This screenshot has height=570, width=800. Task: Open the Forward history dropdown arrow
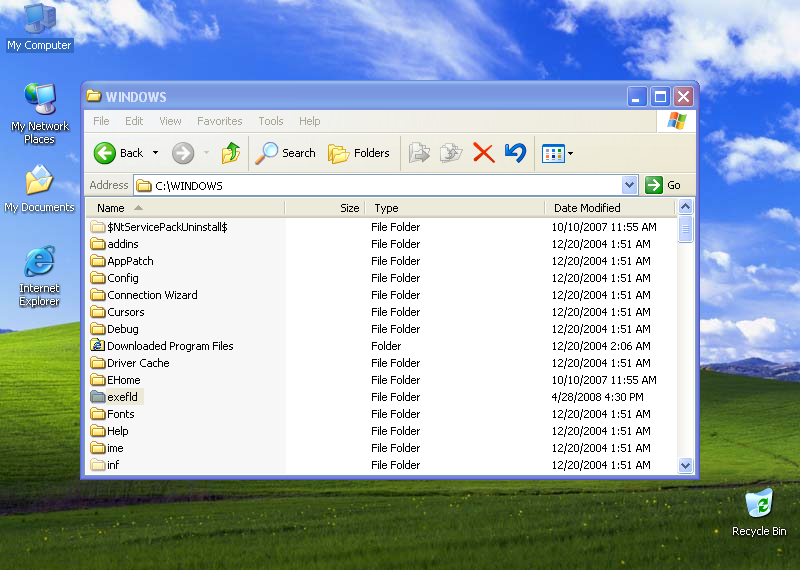(206, 153)
